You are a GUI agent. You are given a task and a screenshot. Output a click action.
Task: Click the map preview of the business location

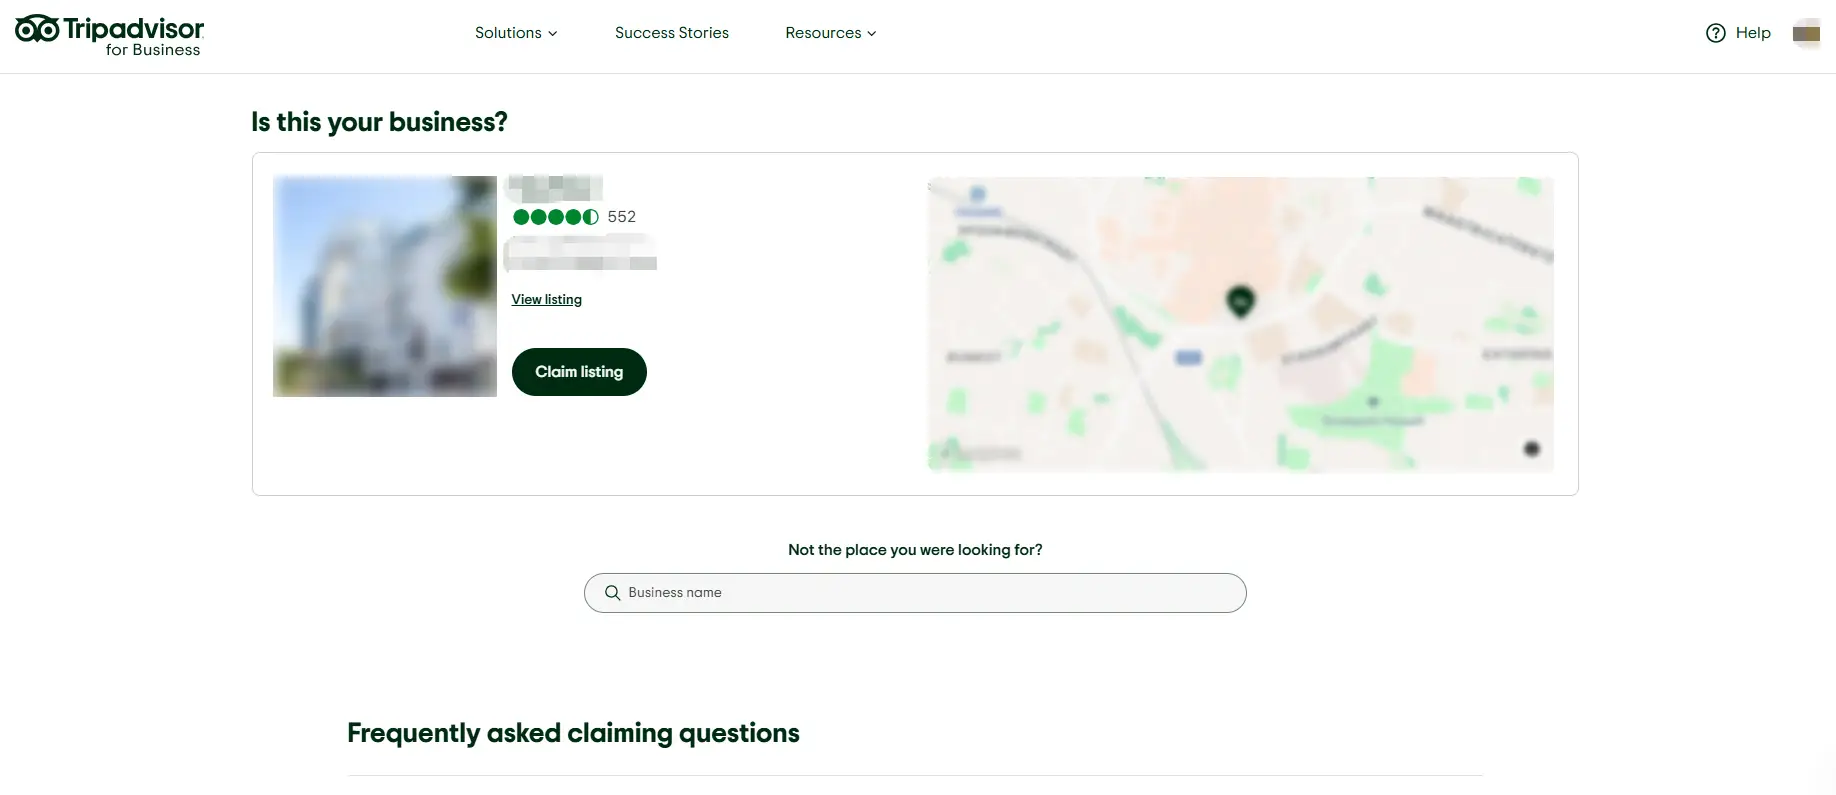click(1241, 324)
